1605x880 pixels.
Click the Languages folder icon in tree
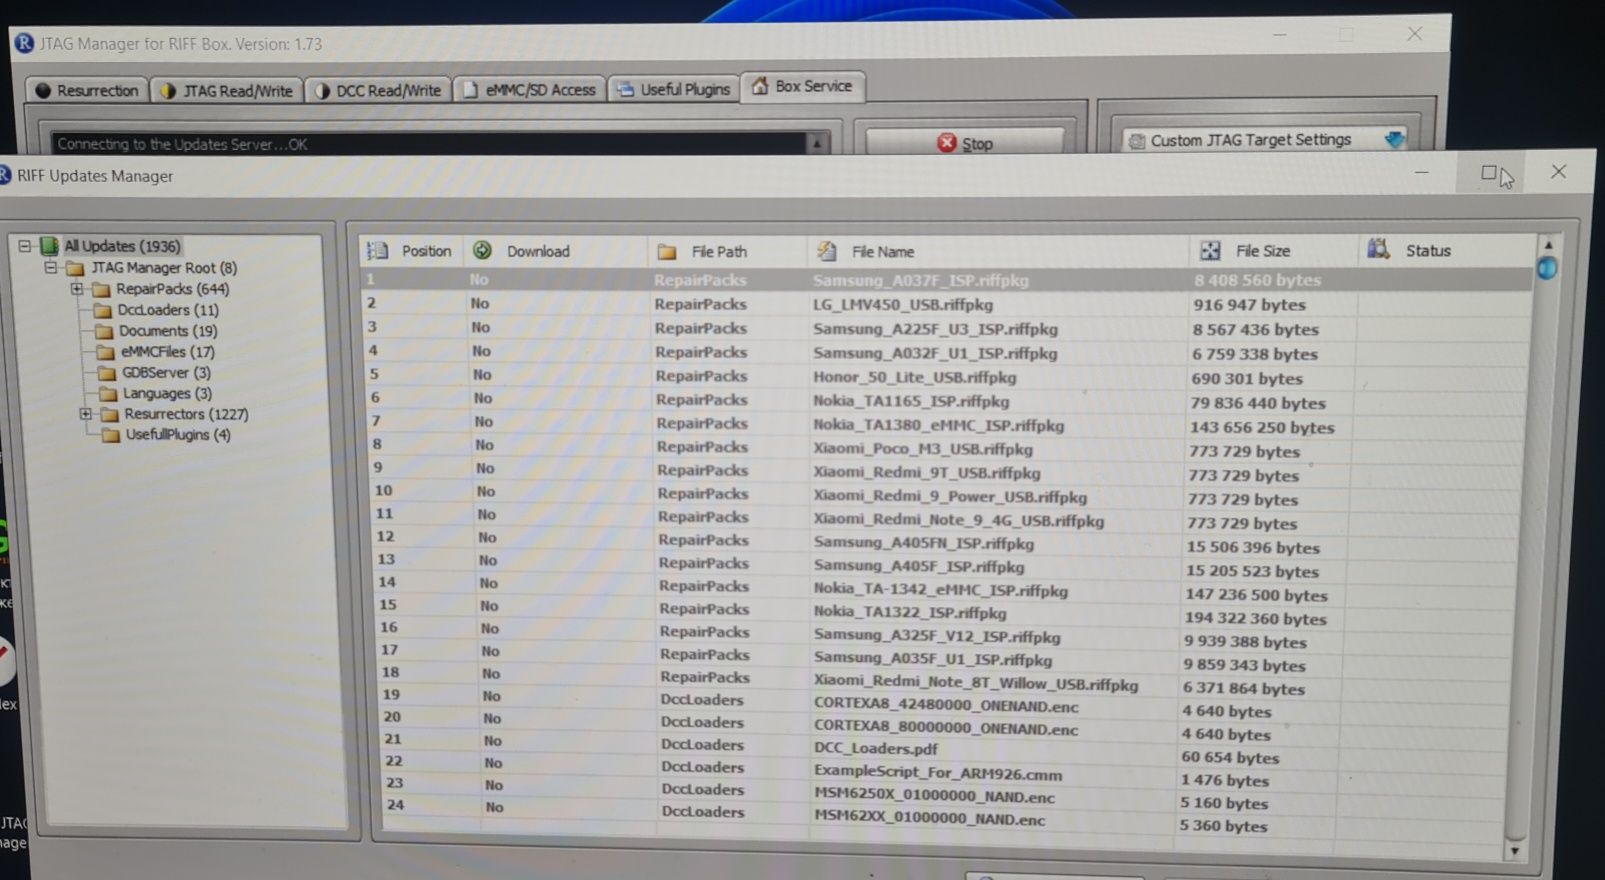(108, 394)
